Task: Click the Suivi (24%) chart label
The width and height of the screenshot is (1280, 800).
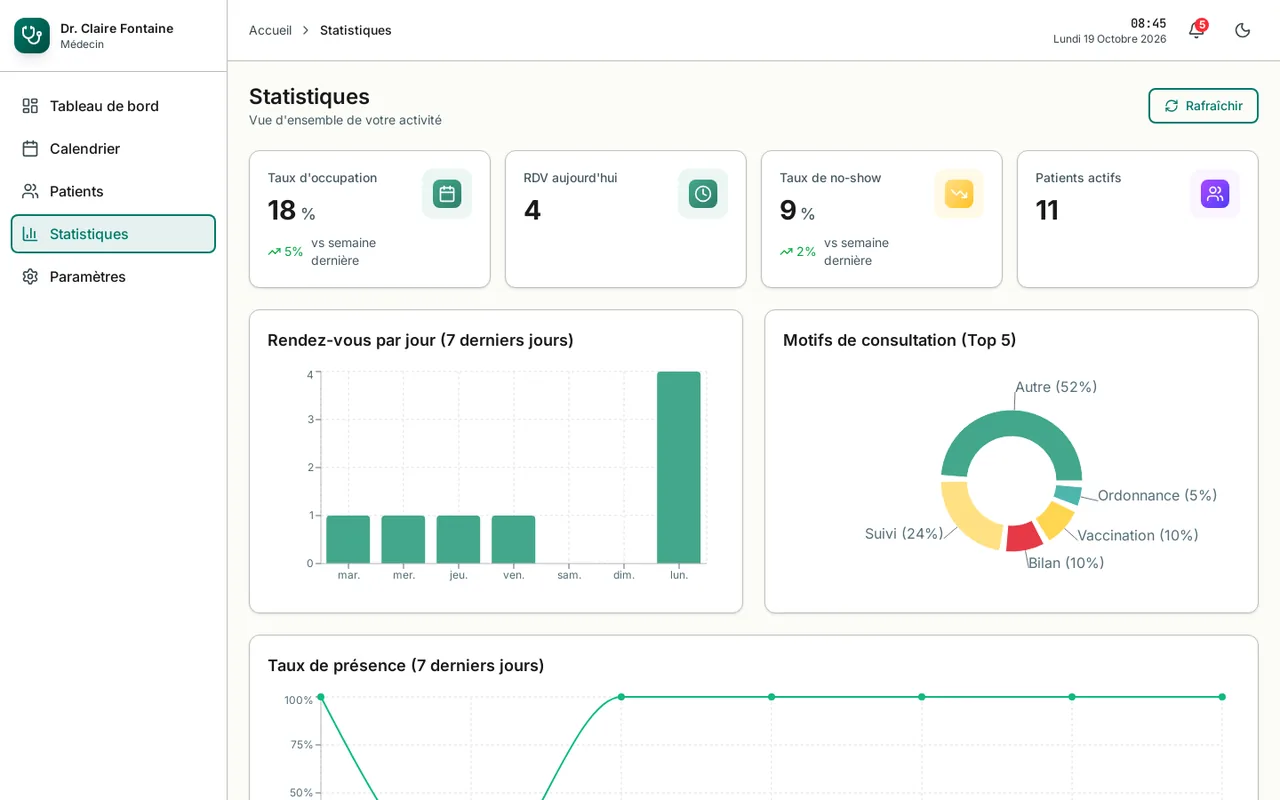Action: [x=904, y=534]
